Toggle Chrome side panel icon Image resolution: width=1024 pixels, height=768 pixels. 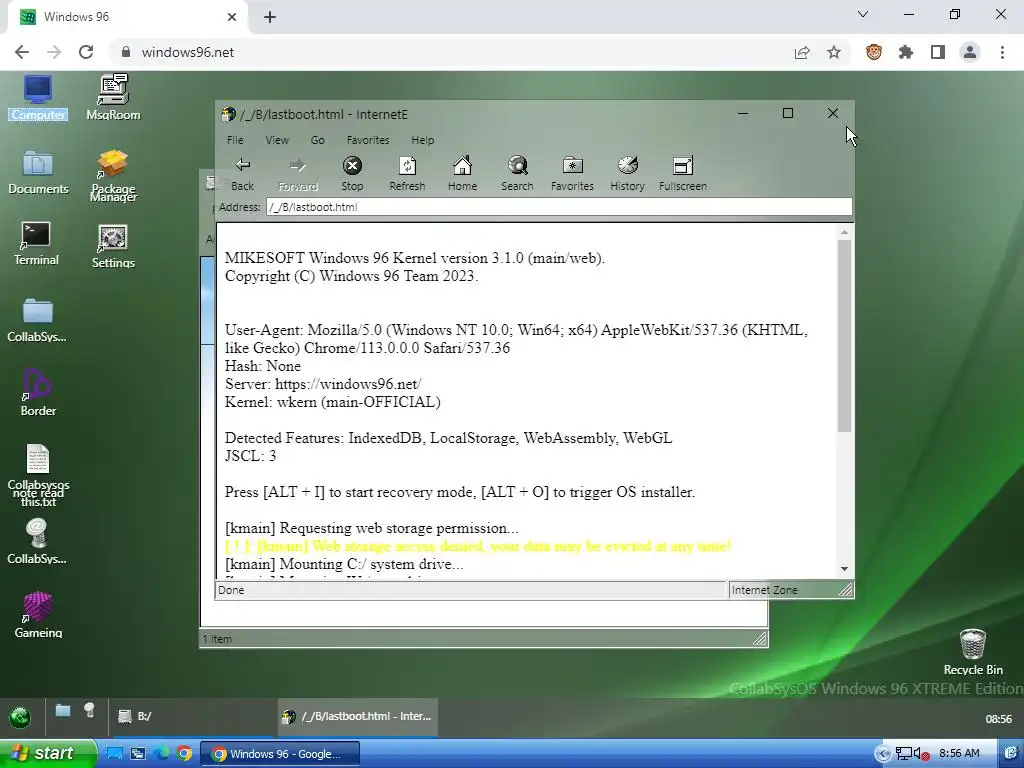[938, 52]
